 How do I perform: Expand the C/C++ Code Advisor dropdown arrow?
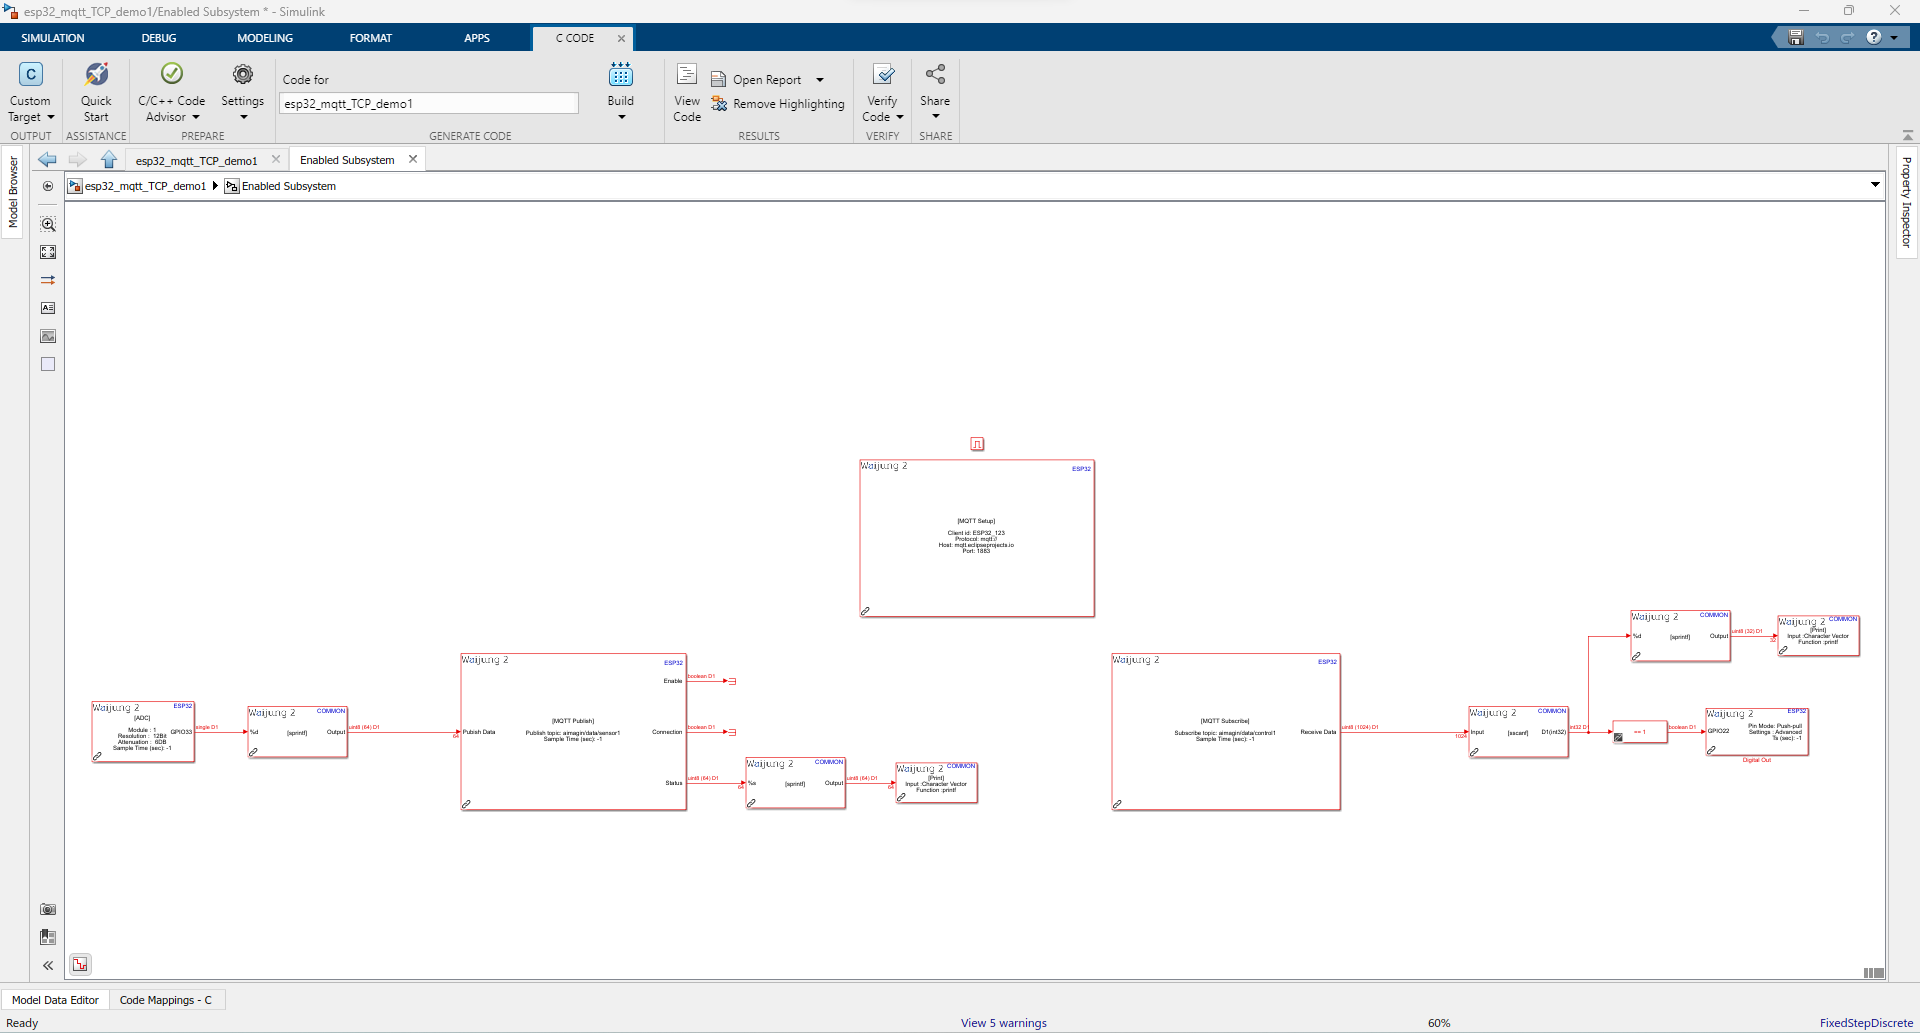pyautogui.click(x=196, y=117)
